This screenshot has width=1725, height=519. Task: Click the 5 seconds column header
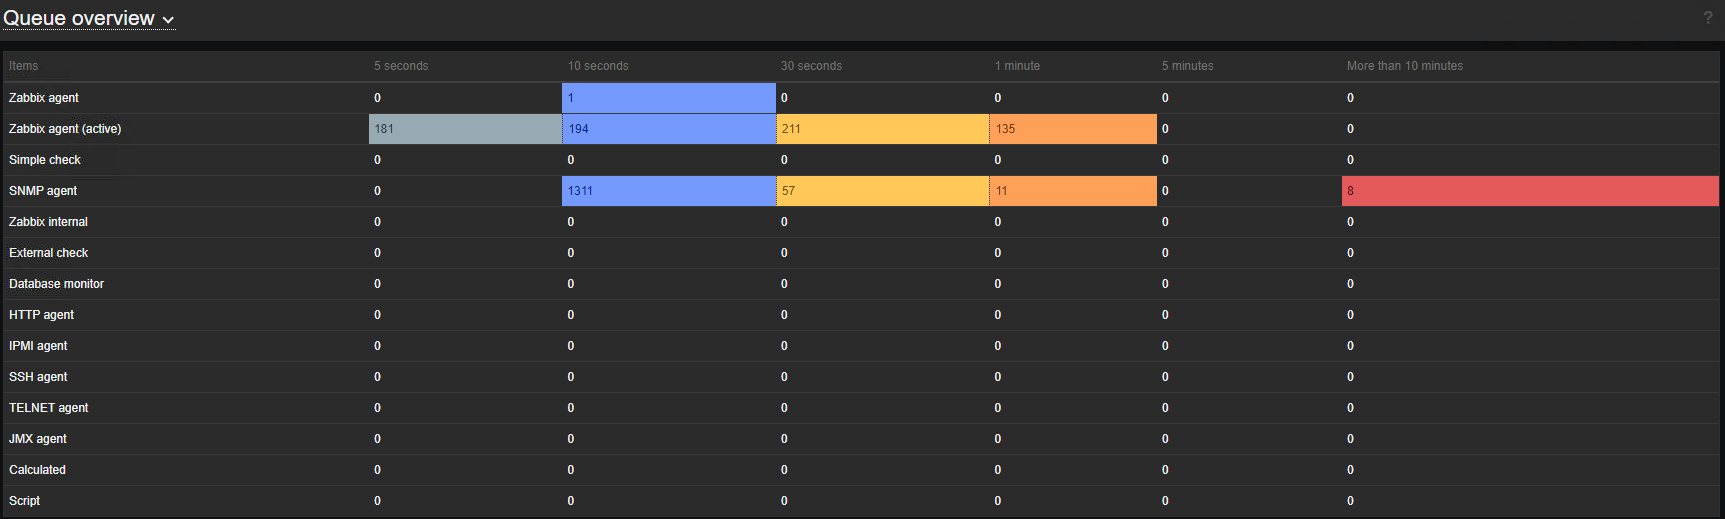(401, 66)
